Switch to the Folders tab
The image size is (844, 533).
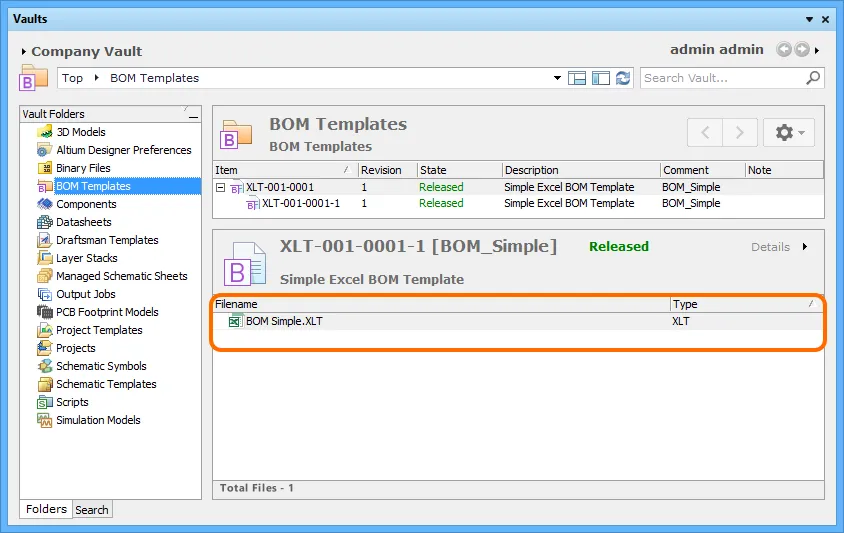[46, 509]
